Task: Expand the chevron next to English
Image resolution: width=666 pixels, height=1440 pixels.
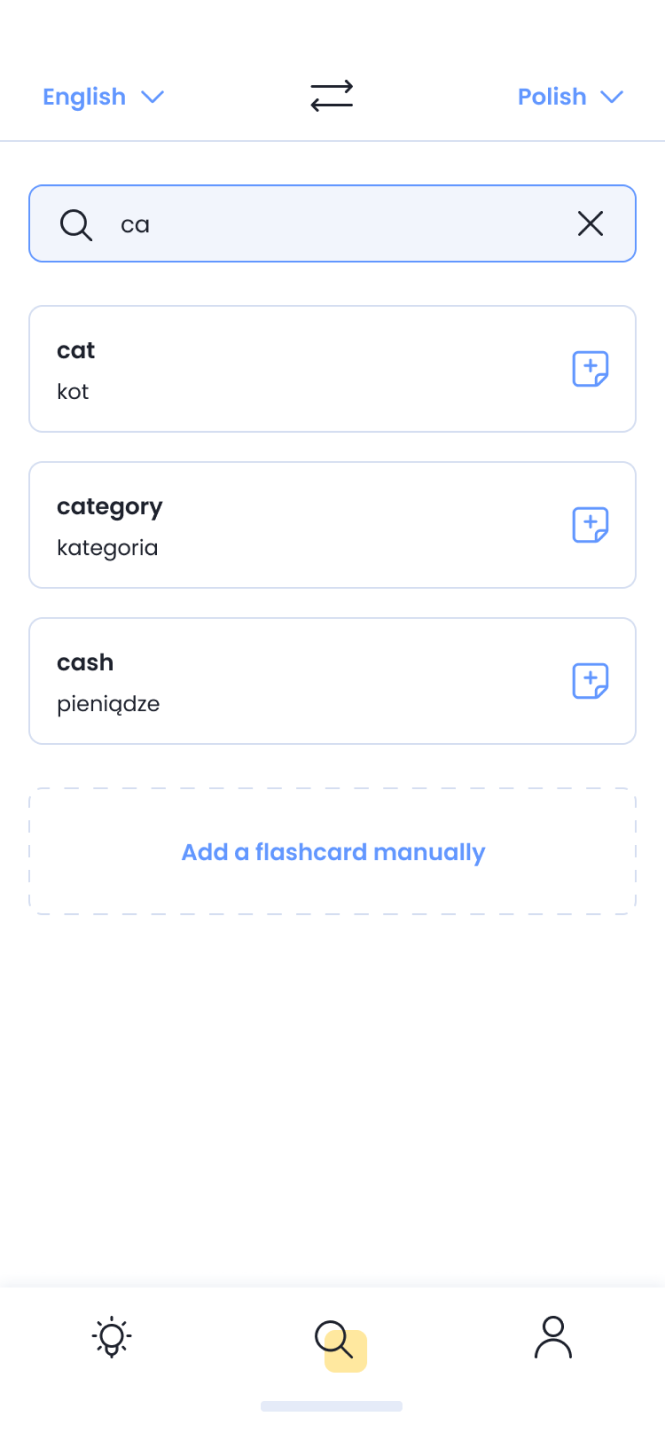Action: coord(153,97)
